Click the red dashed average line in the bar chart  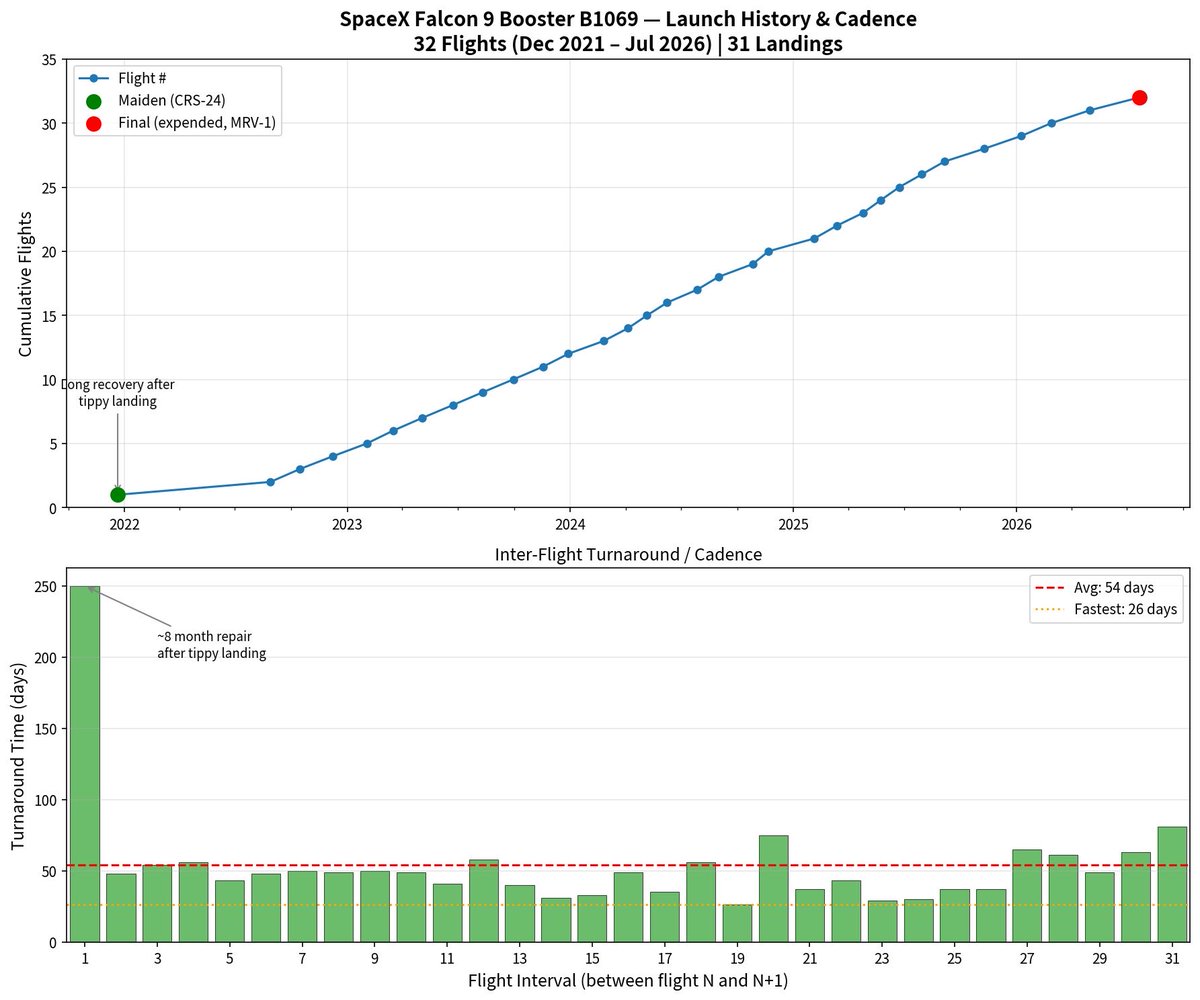click(628, 865)
